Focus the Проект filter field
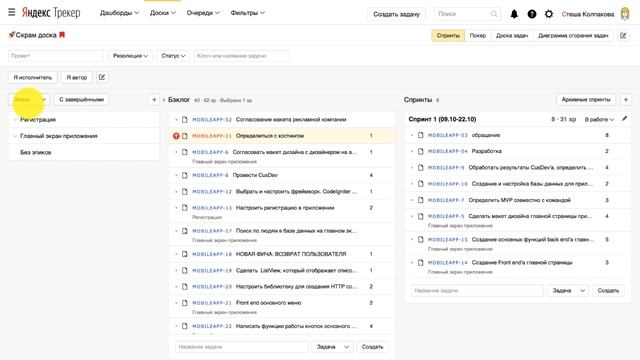The width and height of the screenshot is (640, 360). (56, 56)
